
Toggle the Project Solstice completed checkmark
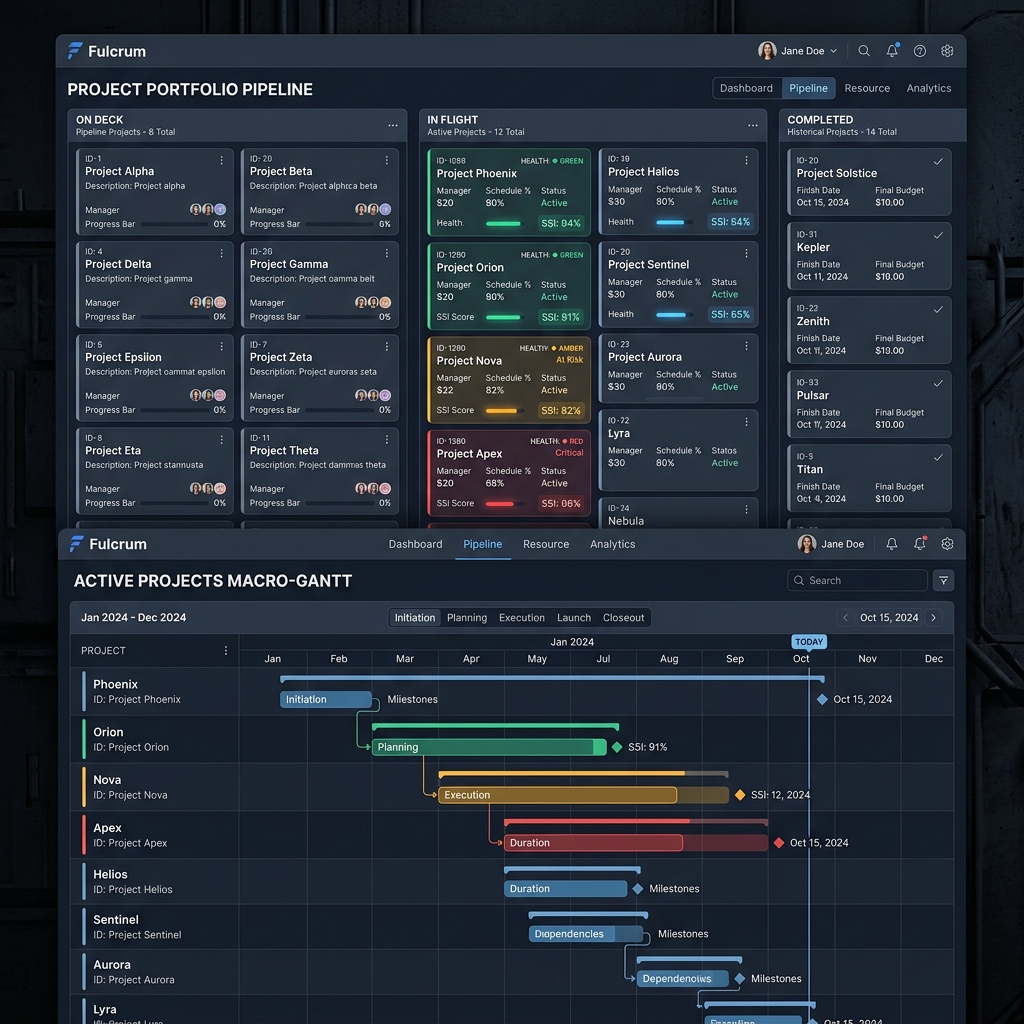(x=938, y=161)
